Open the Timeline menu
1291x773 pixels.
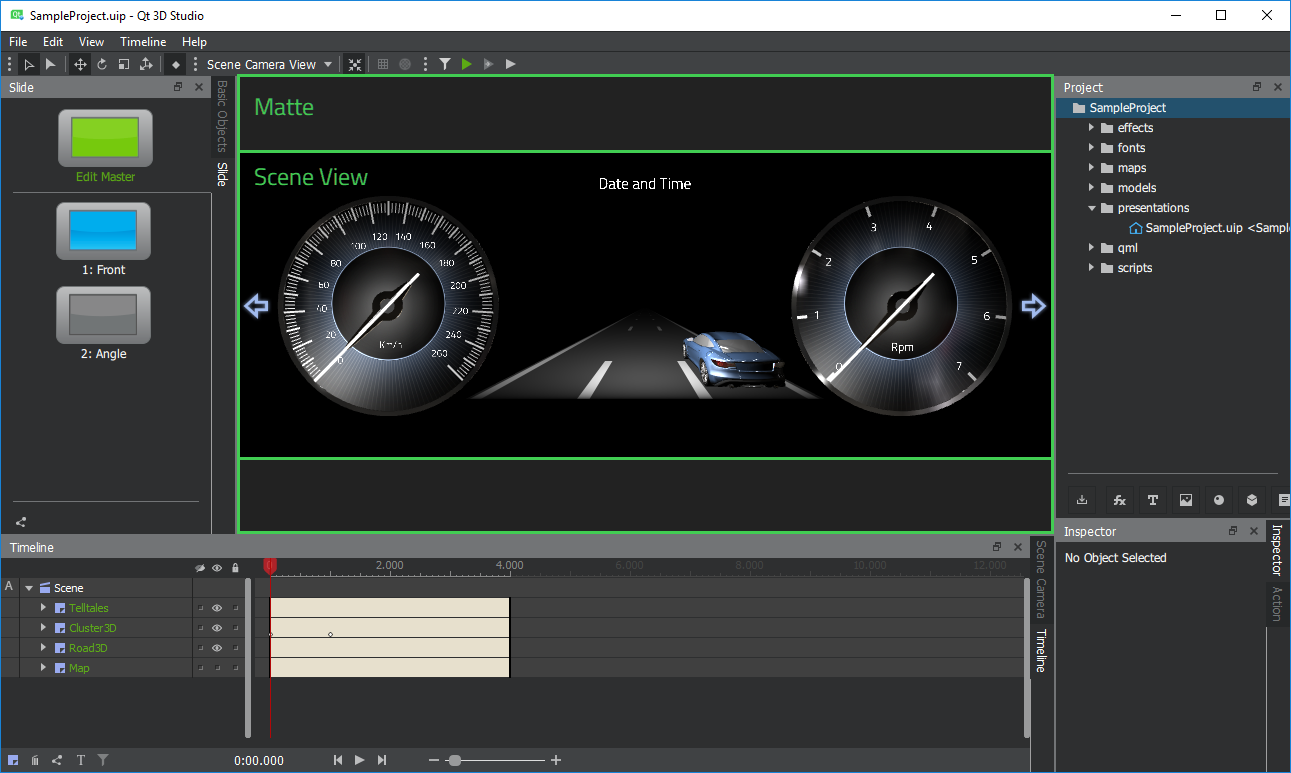coord(143,42)
